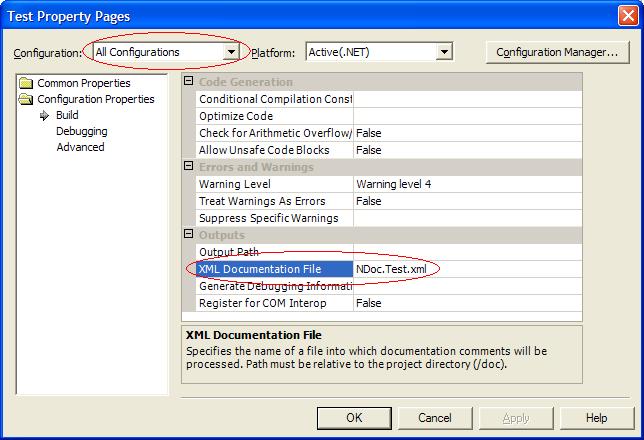Screen dimensions: 644x440
Task: Click the Help button
Action: pyautogui.click(x=596, y=417)
